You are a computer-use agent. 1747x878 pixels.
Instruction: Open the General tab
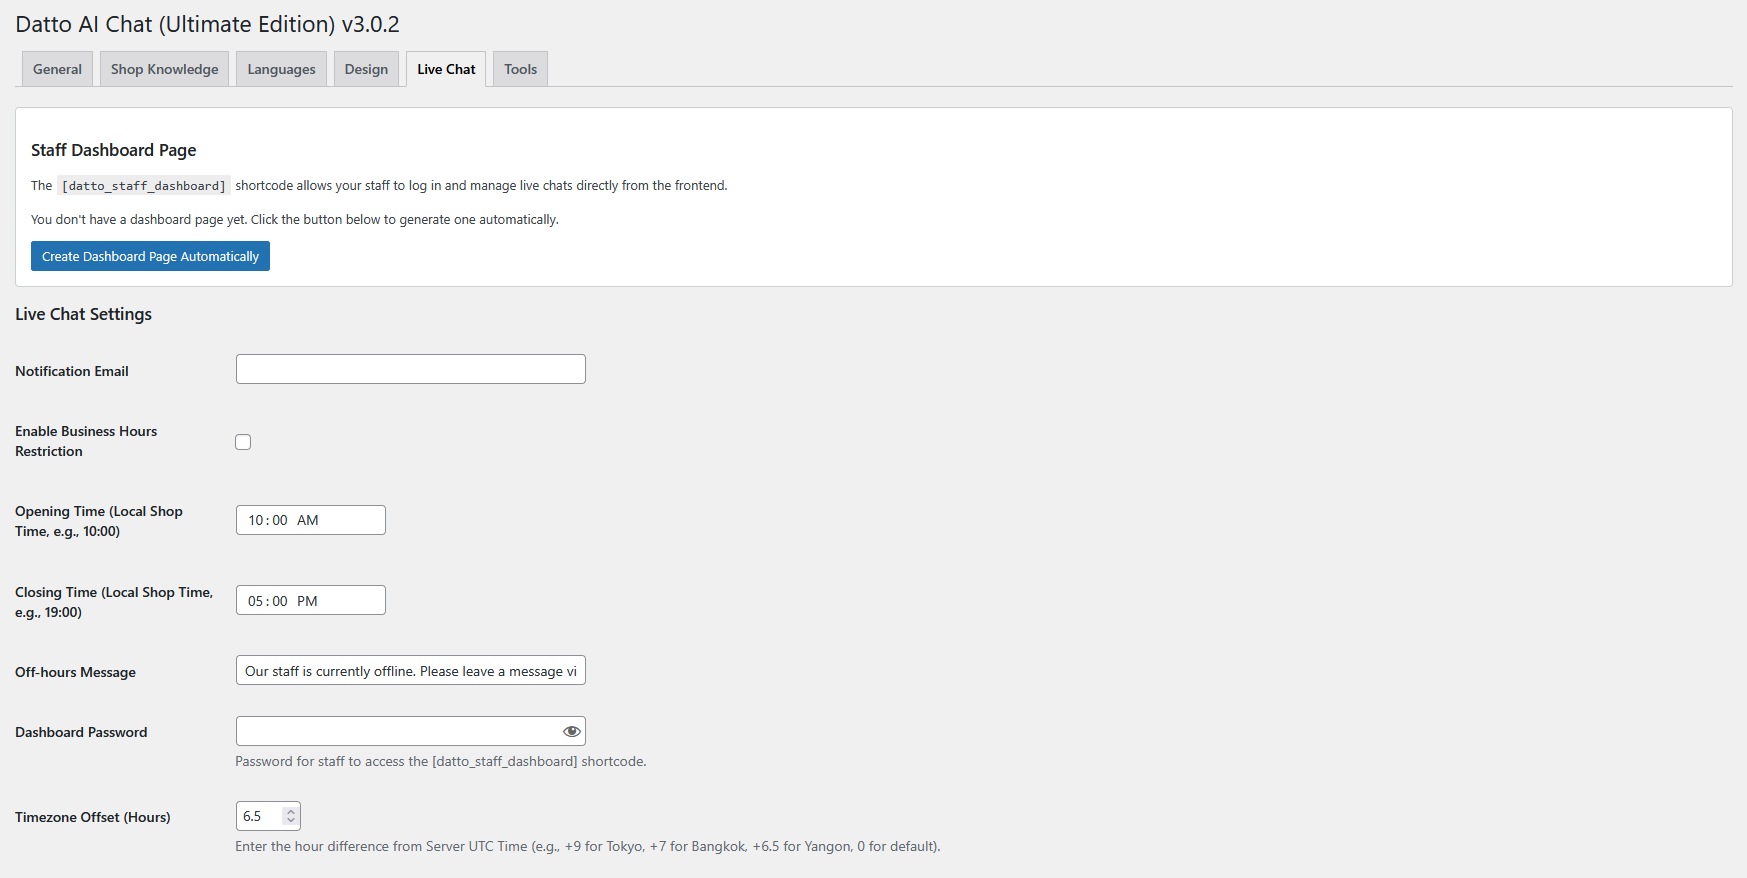click(x=57, y=69)
